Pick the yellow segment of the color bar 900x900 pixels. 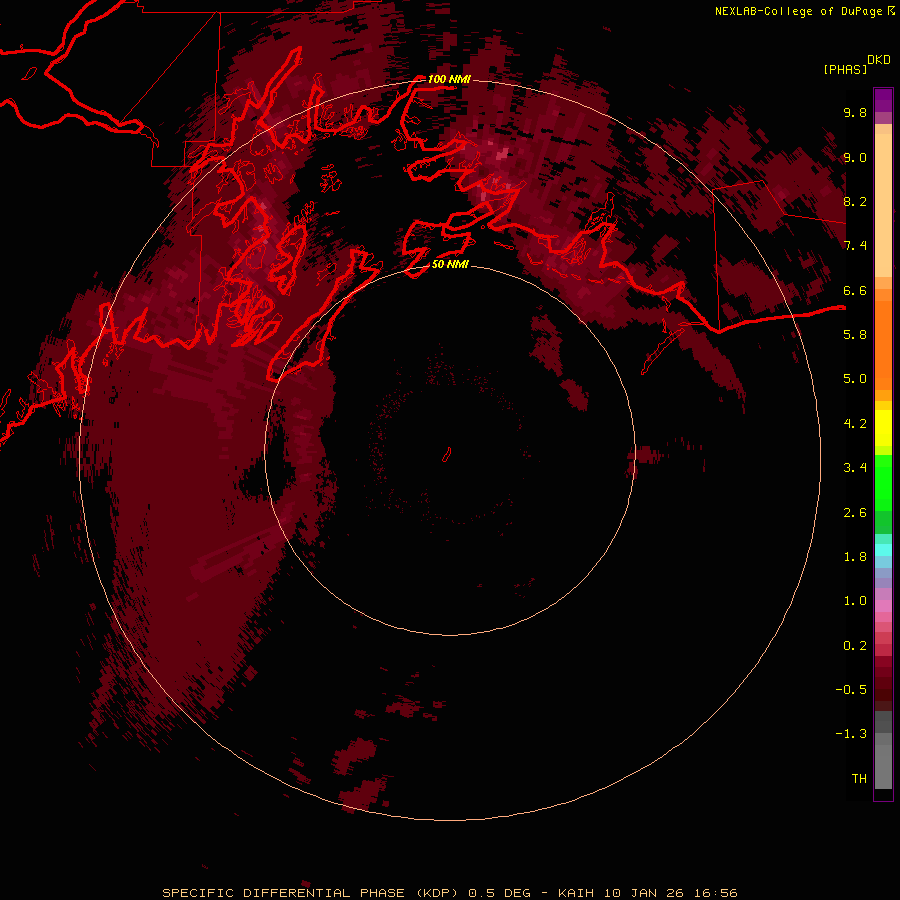coord(883,428)
